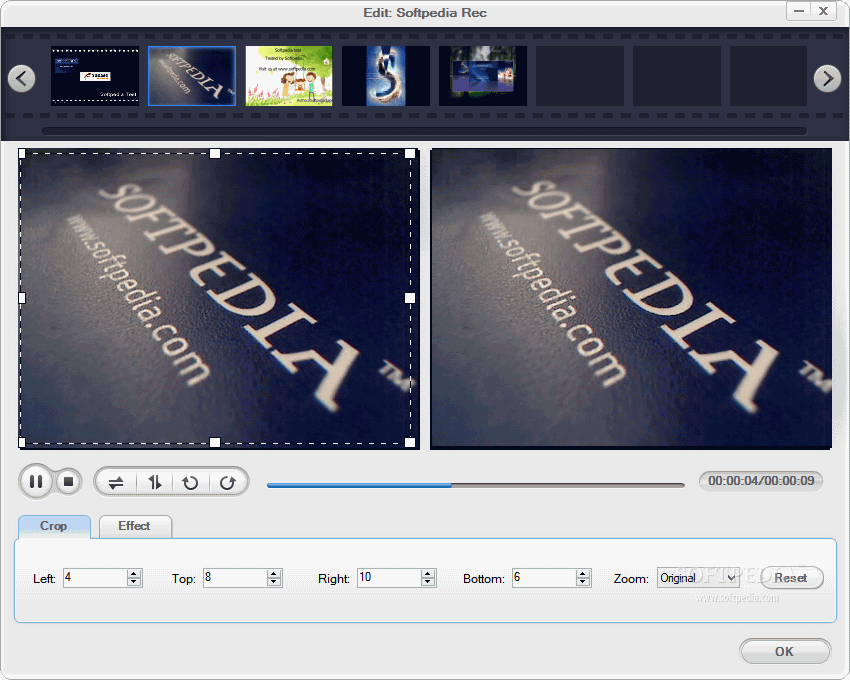The image size is (850, 680).
Task: Click the right-middle crop handle
Action: (x=410, y=298)
